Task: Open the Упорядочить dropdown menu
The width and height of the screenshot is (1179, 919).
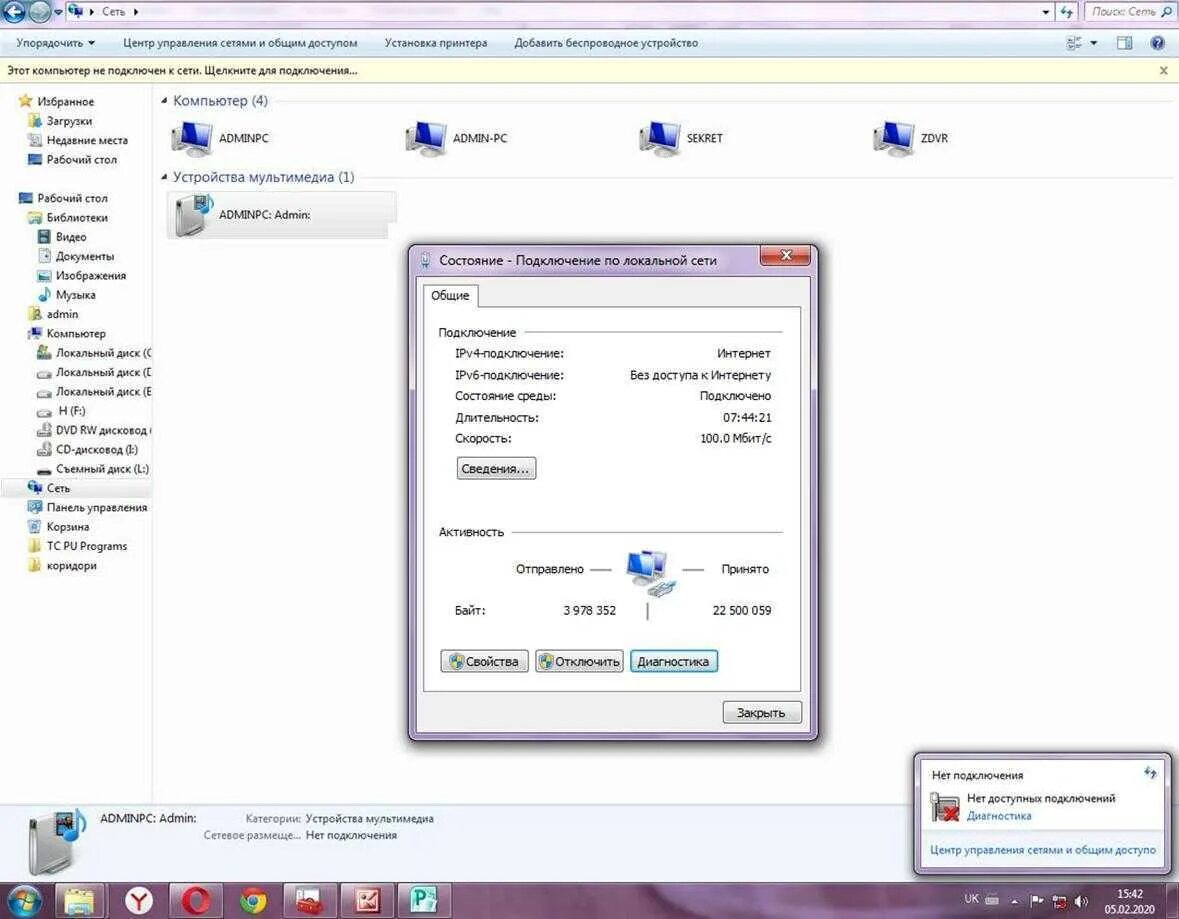Action: [x=56, y=43]
